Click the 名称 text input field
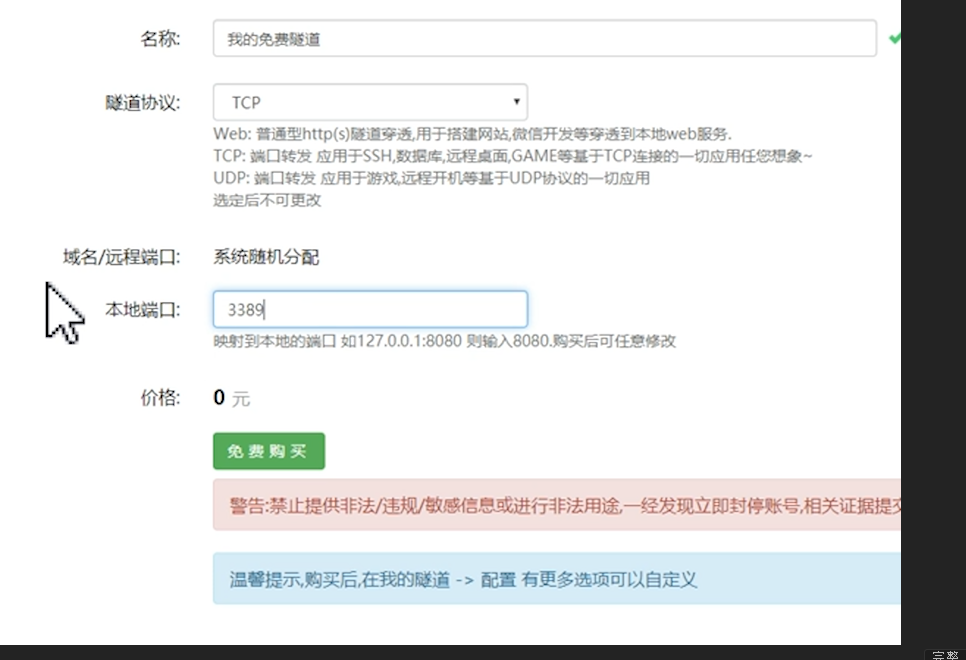This screenshot has height=660, width=966. (544, 39)
